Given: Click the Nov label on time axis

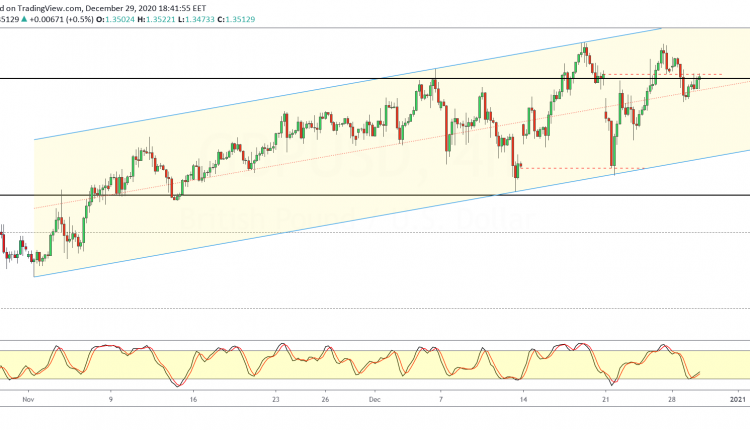Looking at the screenshot, I should 28,398.
